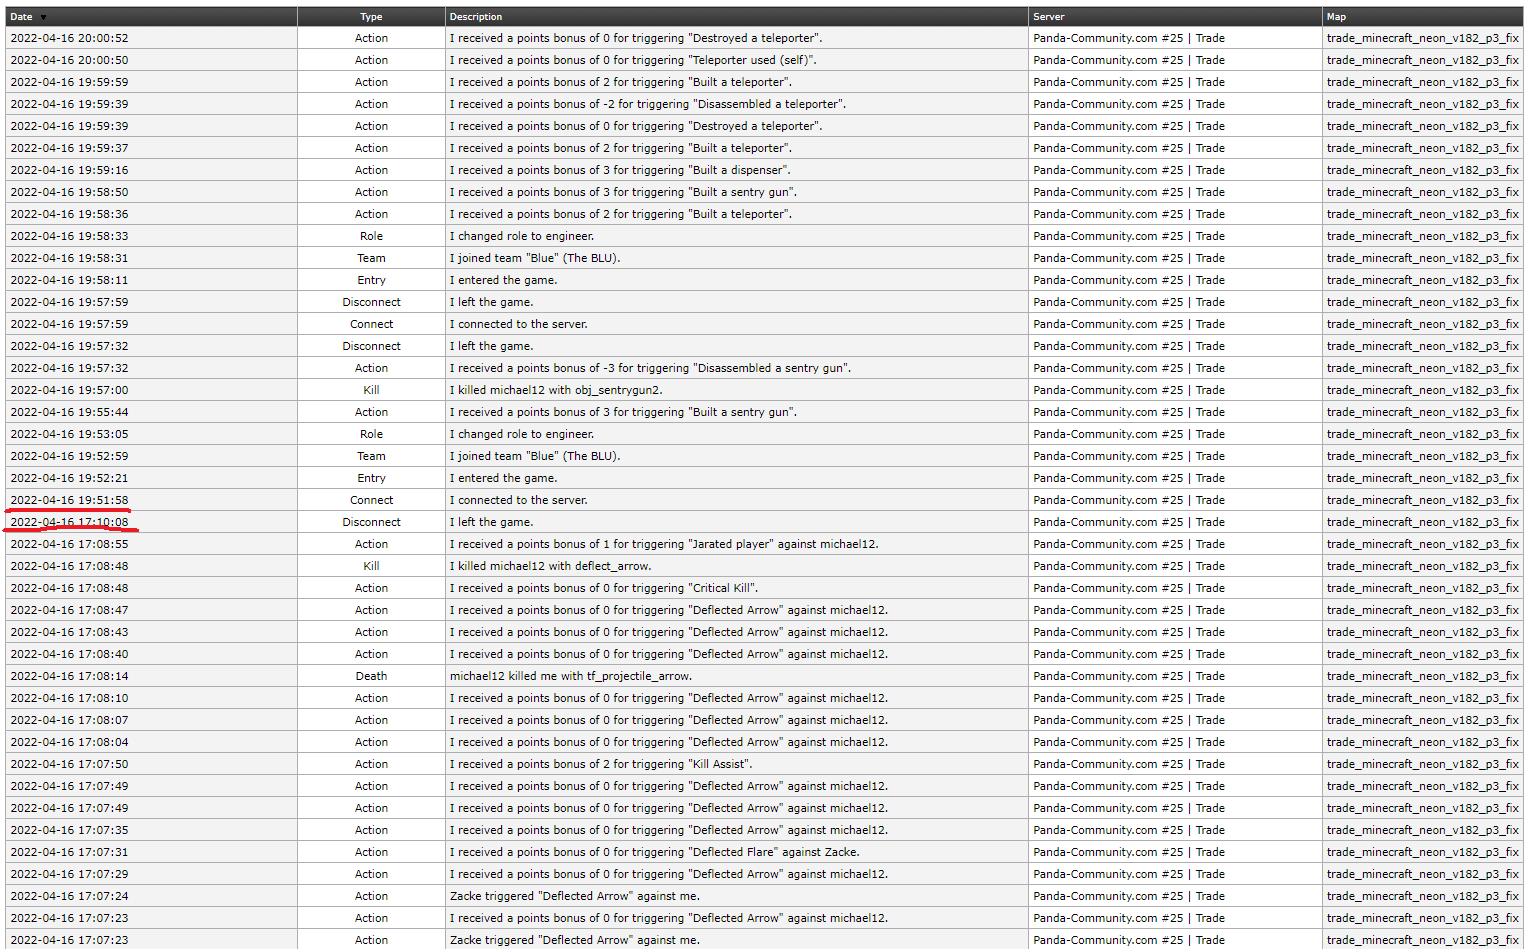The image size is (1524, 949).
Task: Select the "Built a dispenser" entry
Action: point(619,170)
